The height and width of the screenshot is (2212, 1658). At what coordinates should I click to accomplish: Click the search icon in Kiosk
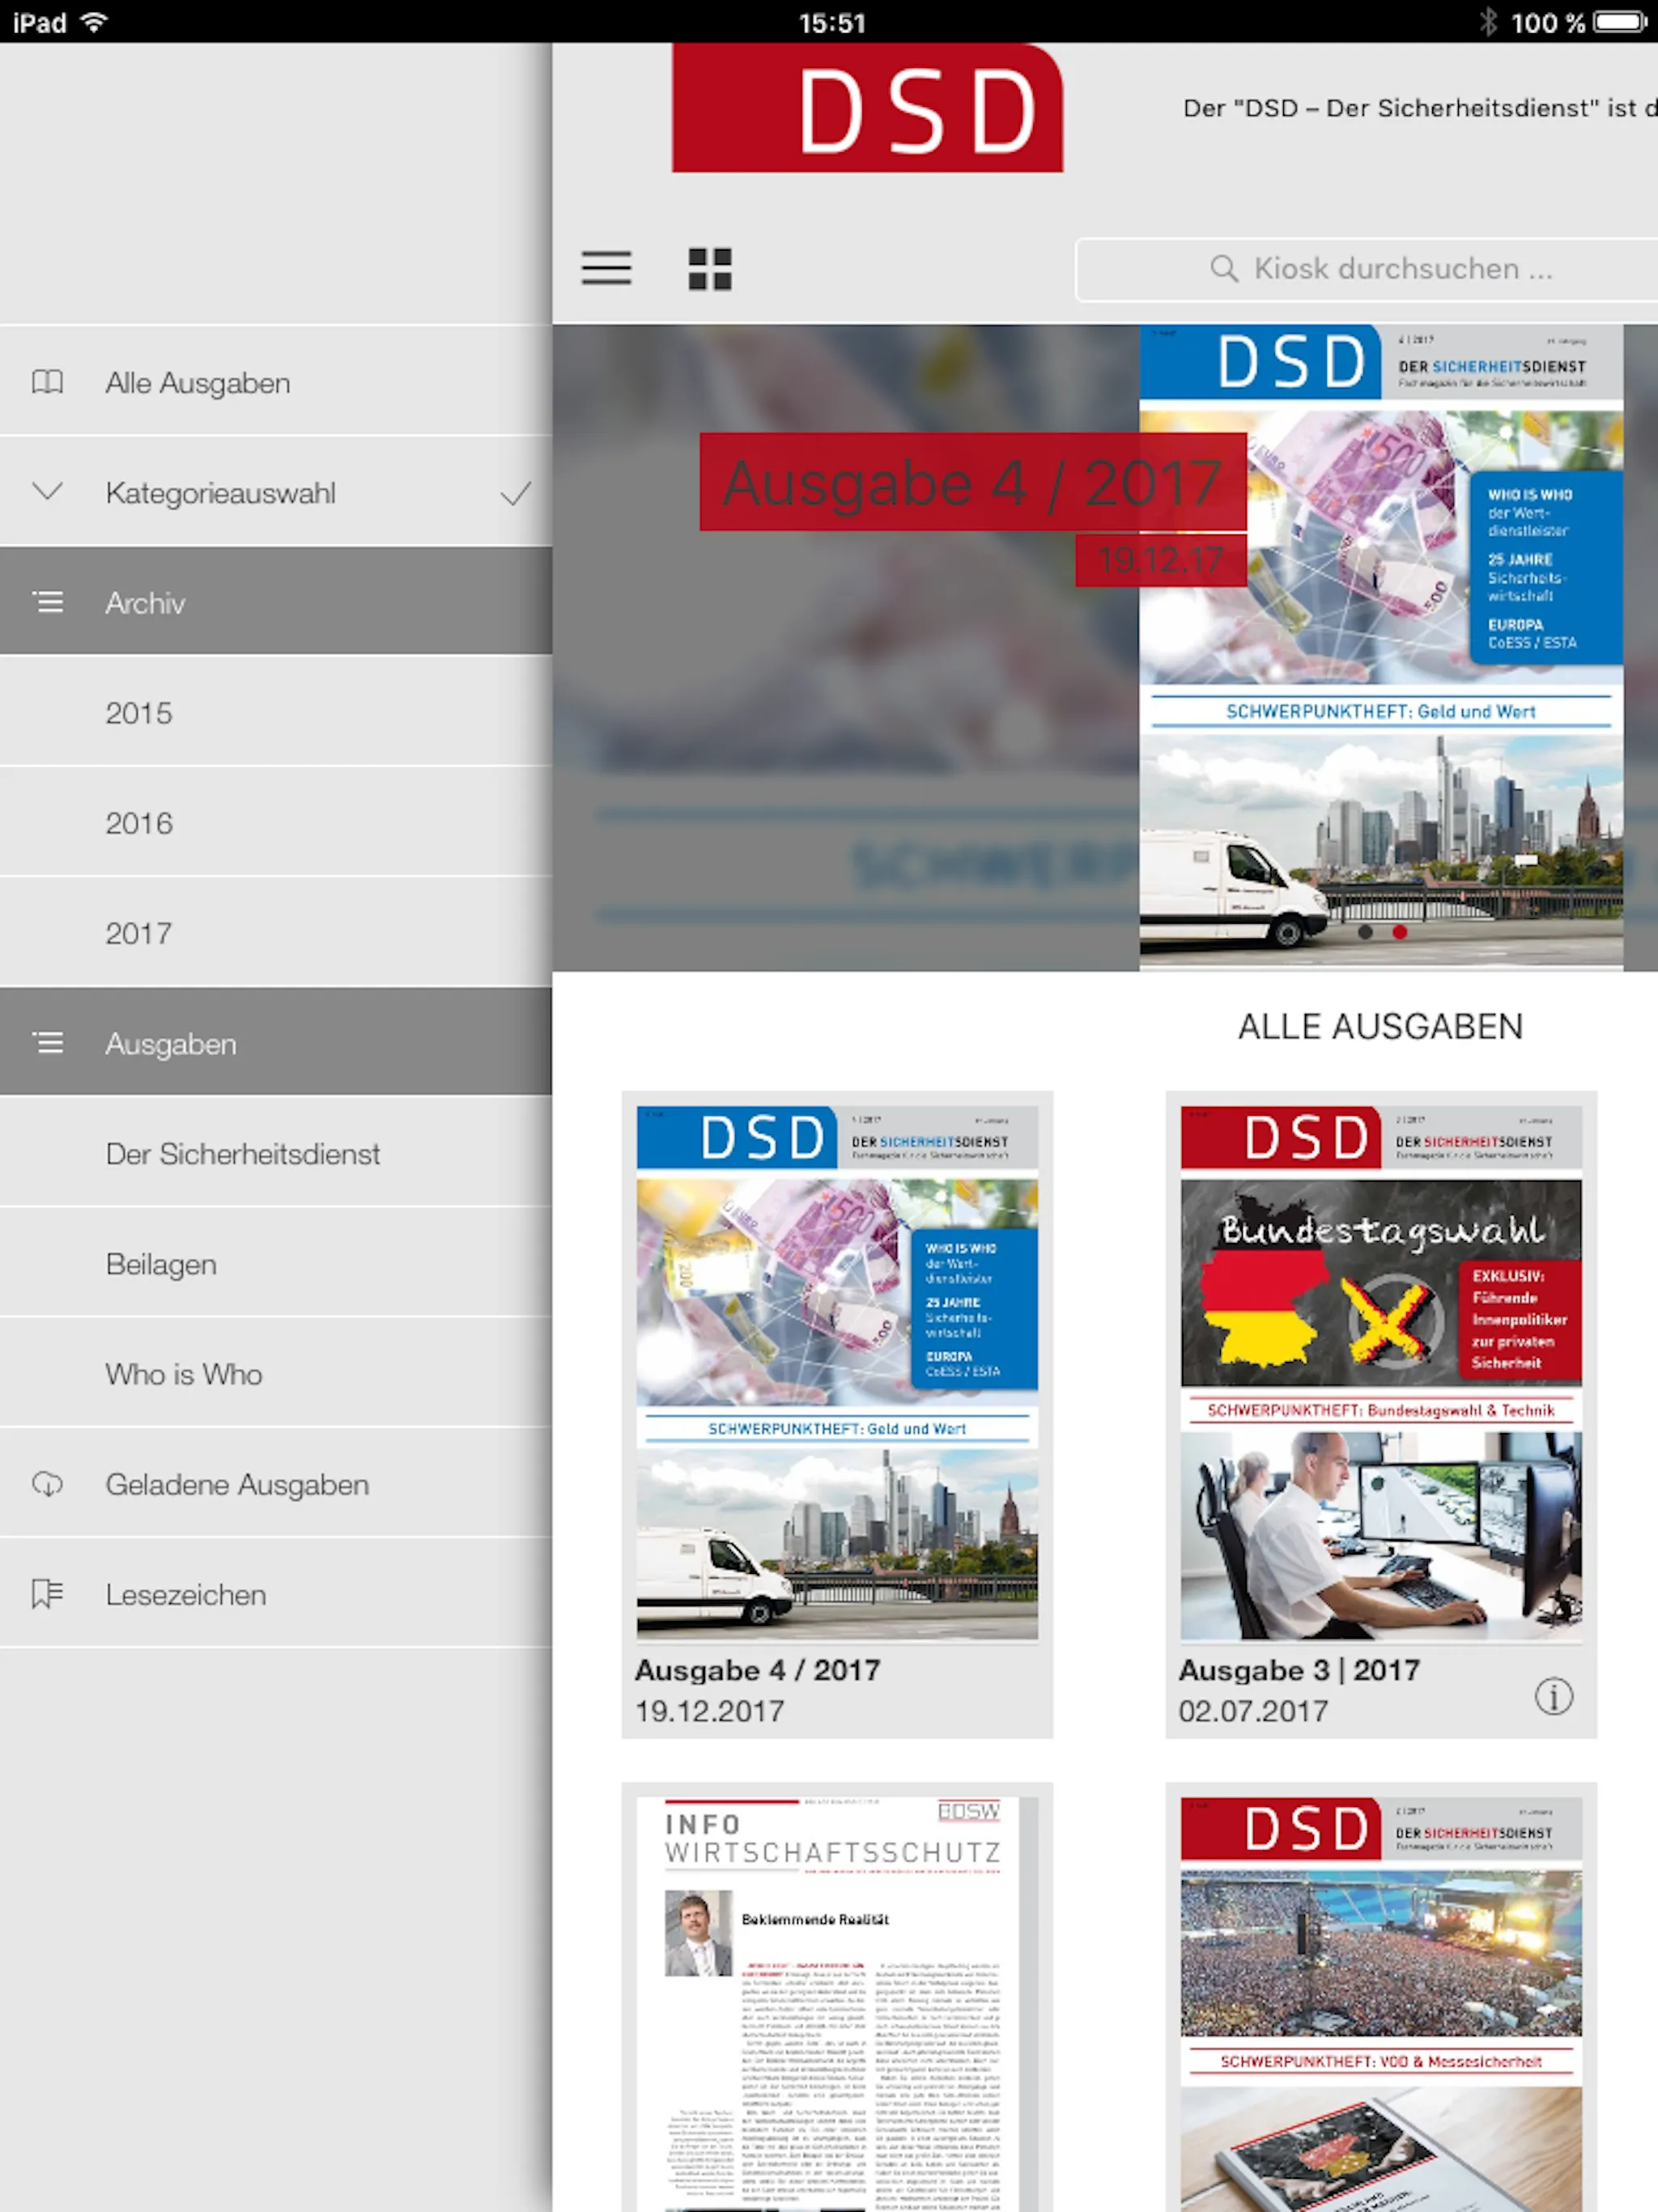(1226, 268)
